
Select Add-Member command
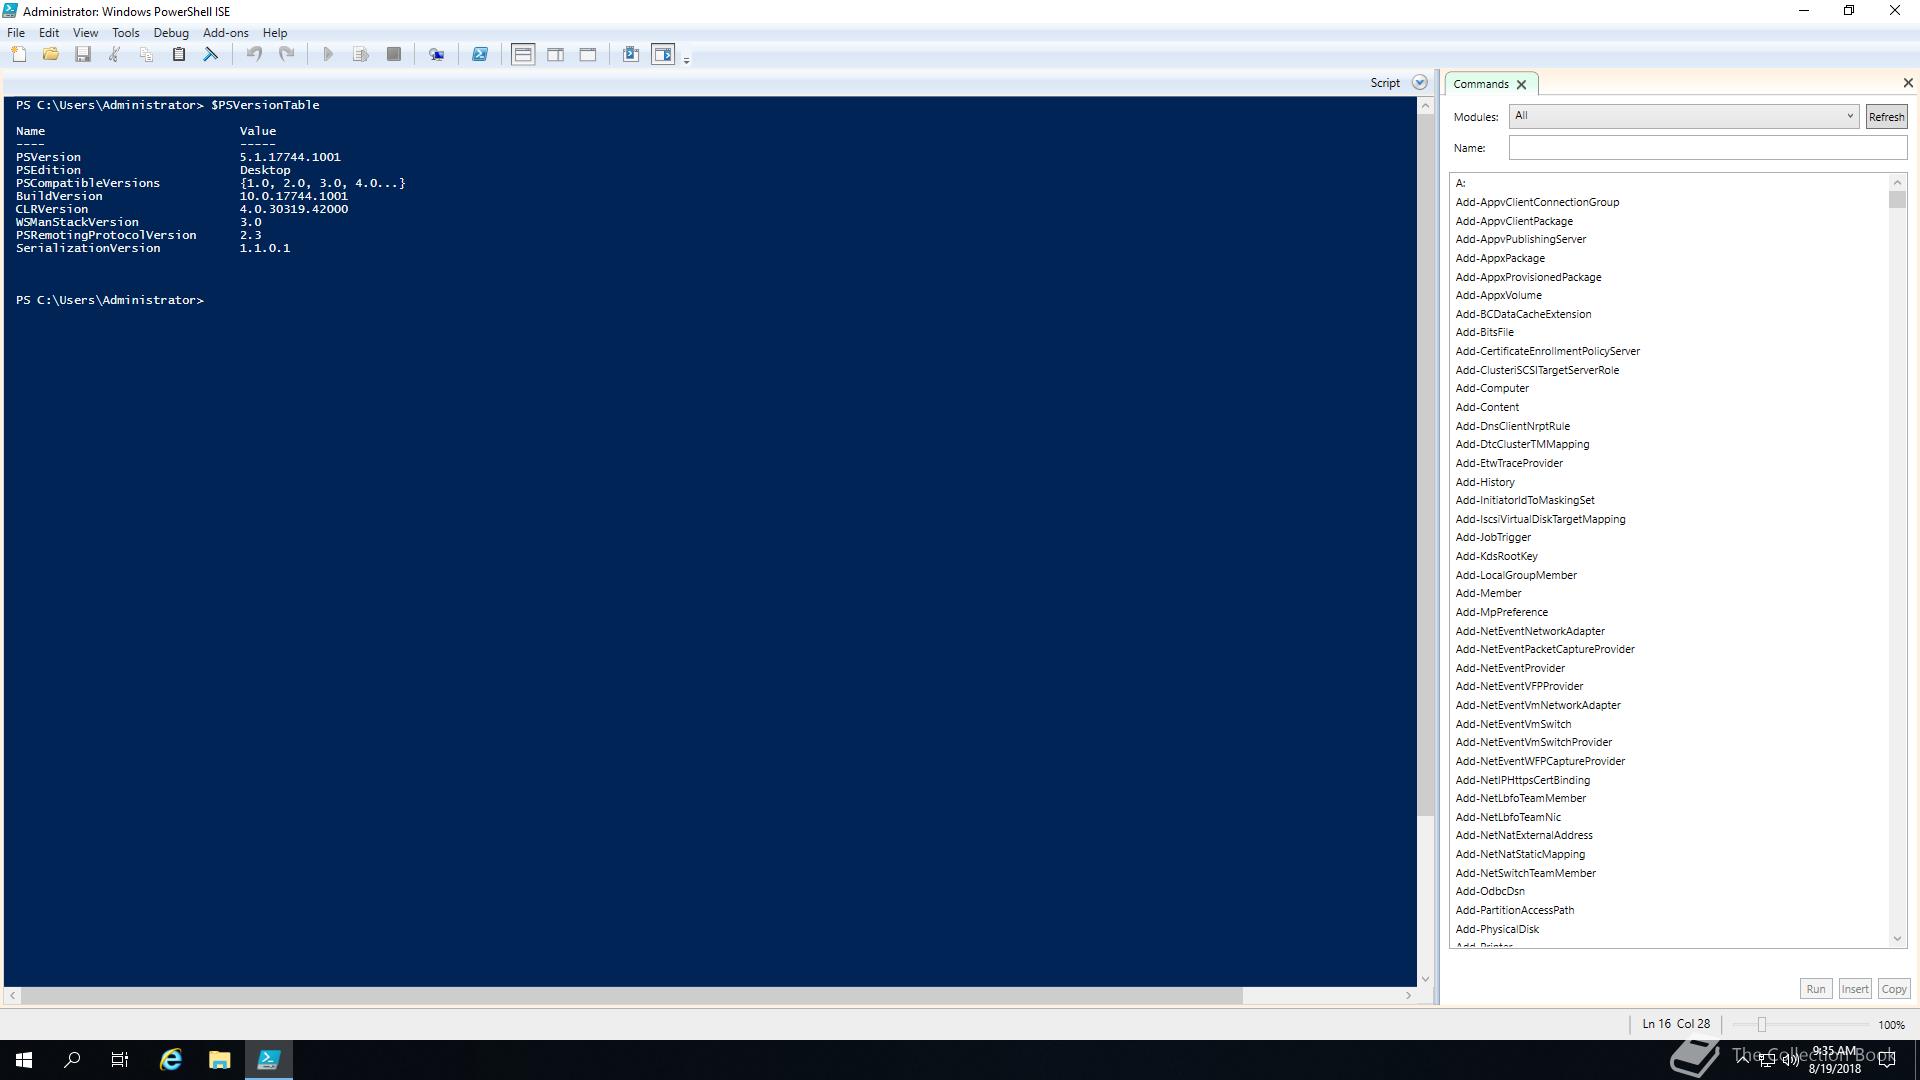point(1488,593)
